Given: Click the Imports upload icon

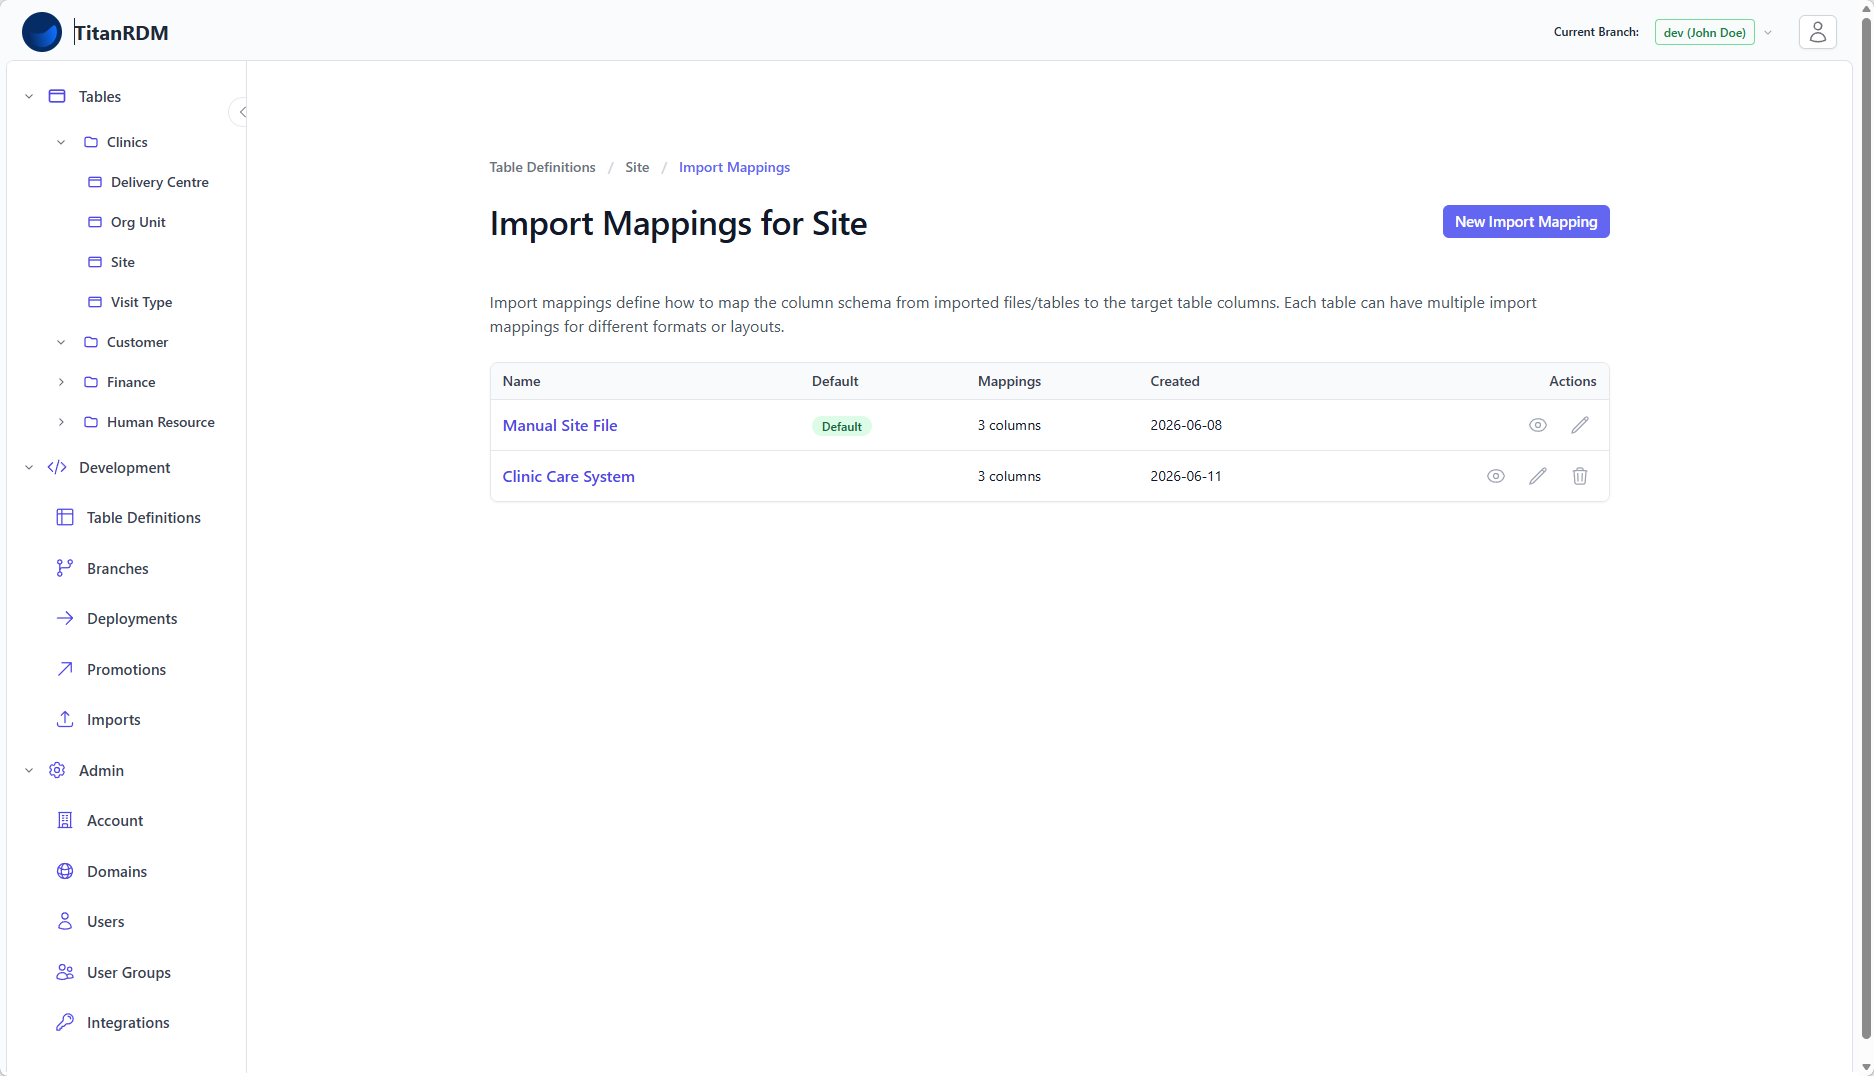Looking at the screenshot, I should point(65,719).
